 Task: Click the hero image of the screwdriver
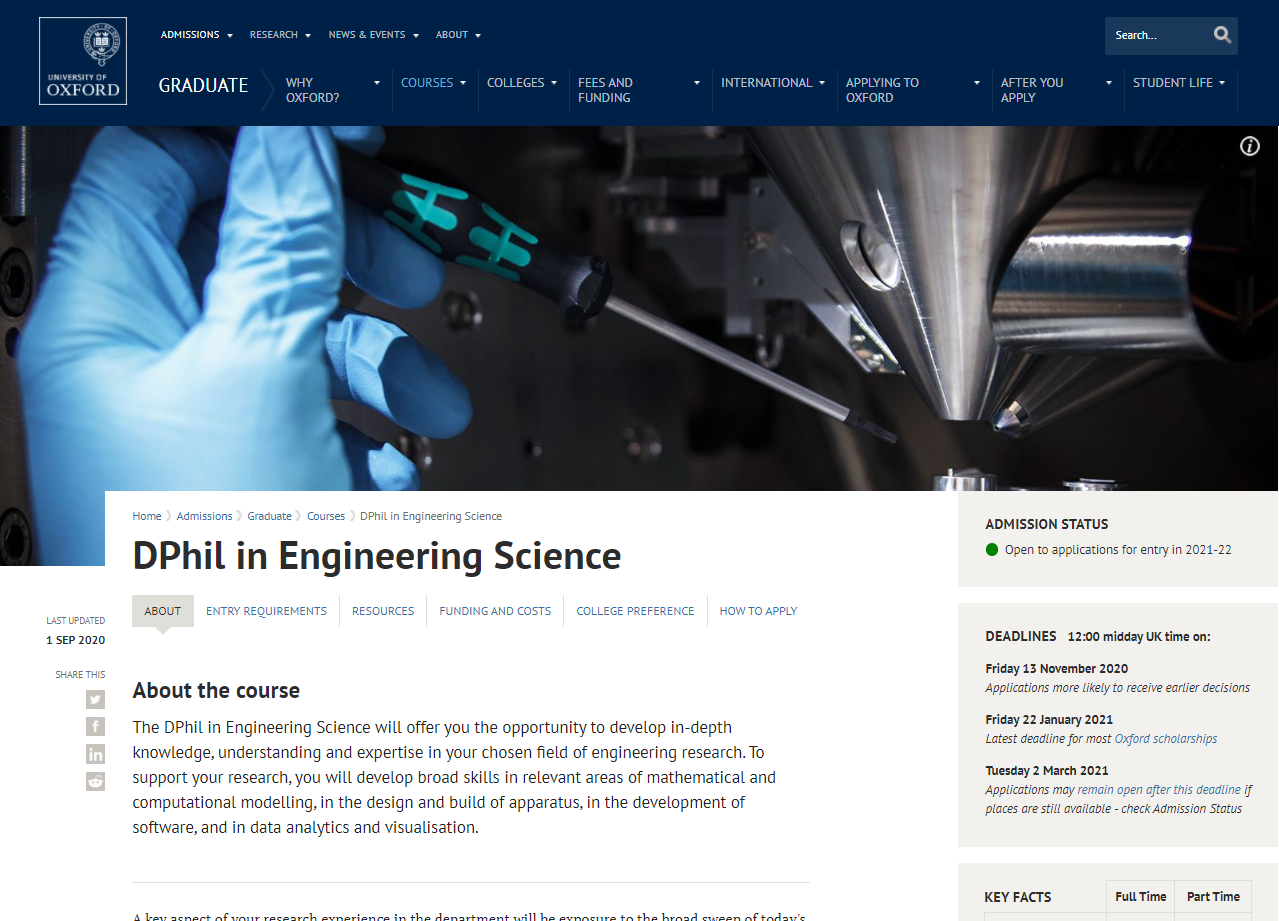point(639,308)
